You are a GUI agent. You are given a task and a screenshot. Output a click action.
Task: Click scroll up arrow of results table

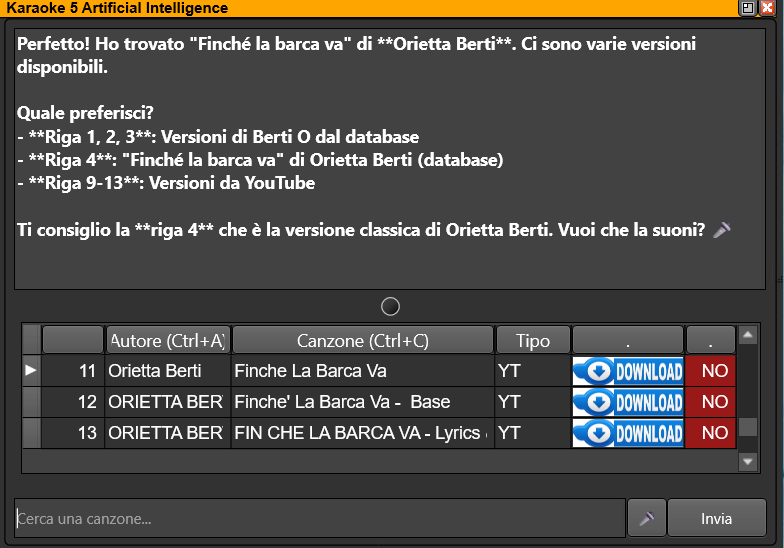pyautogui.click(x=748, y=334)
